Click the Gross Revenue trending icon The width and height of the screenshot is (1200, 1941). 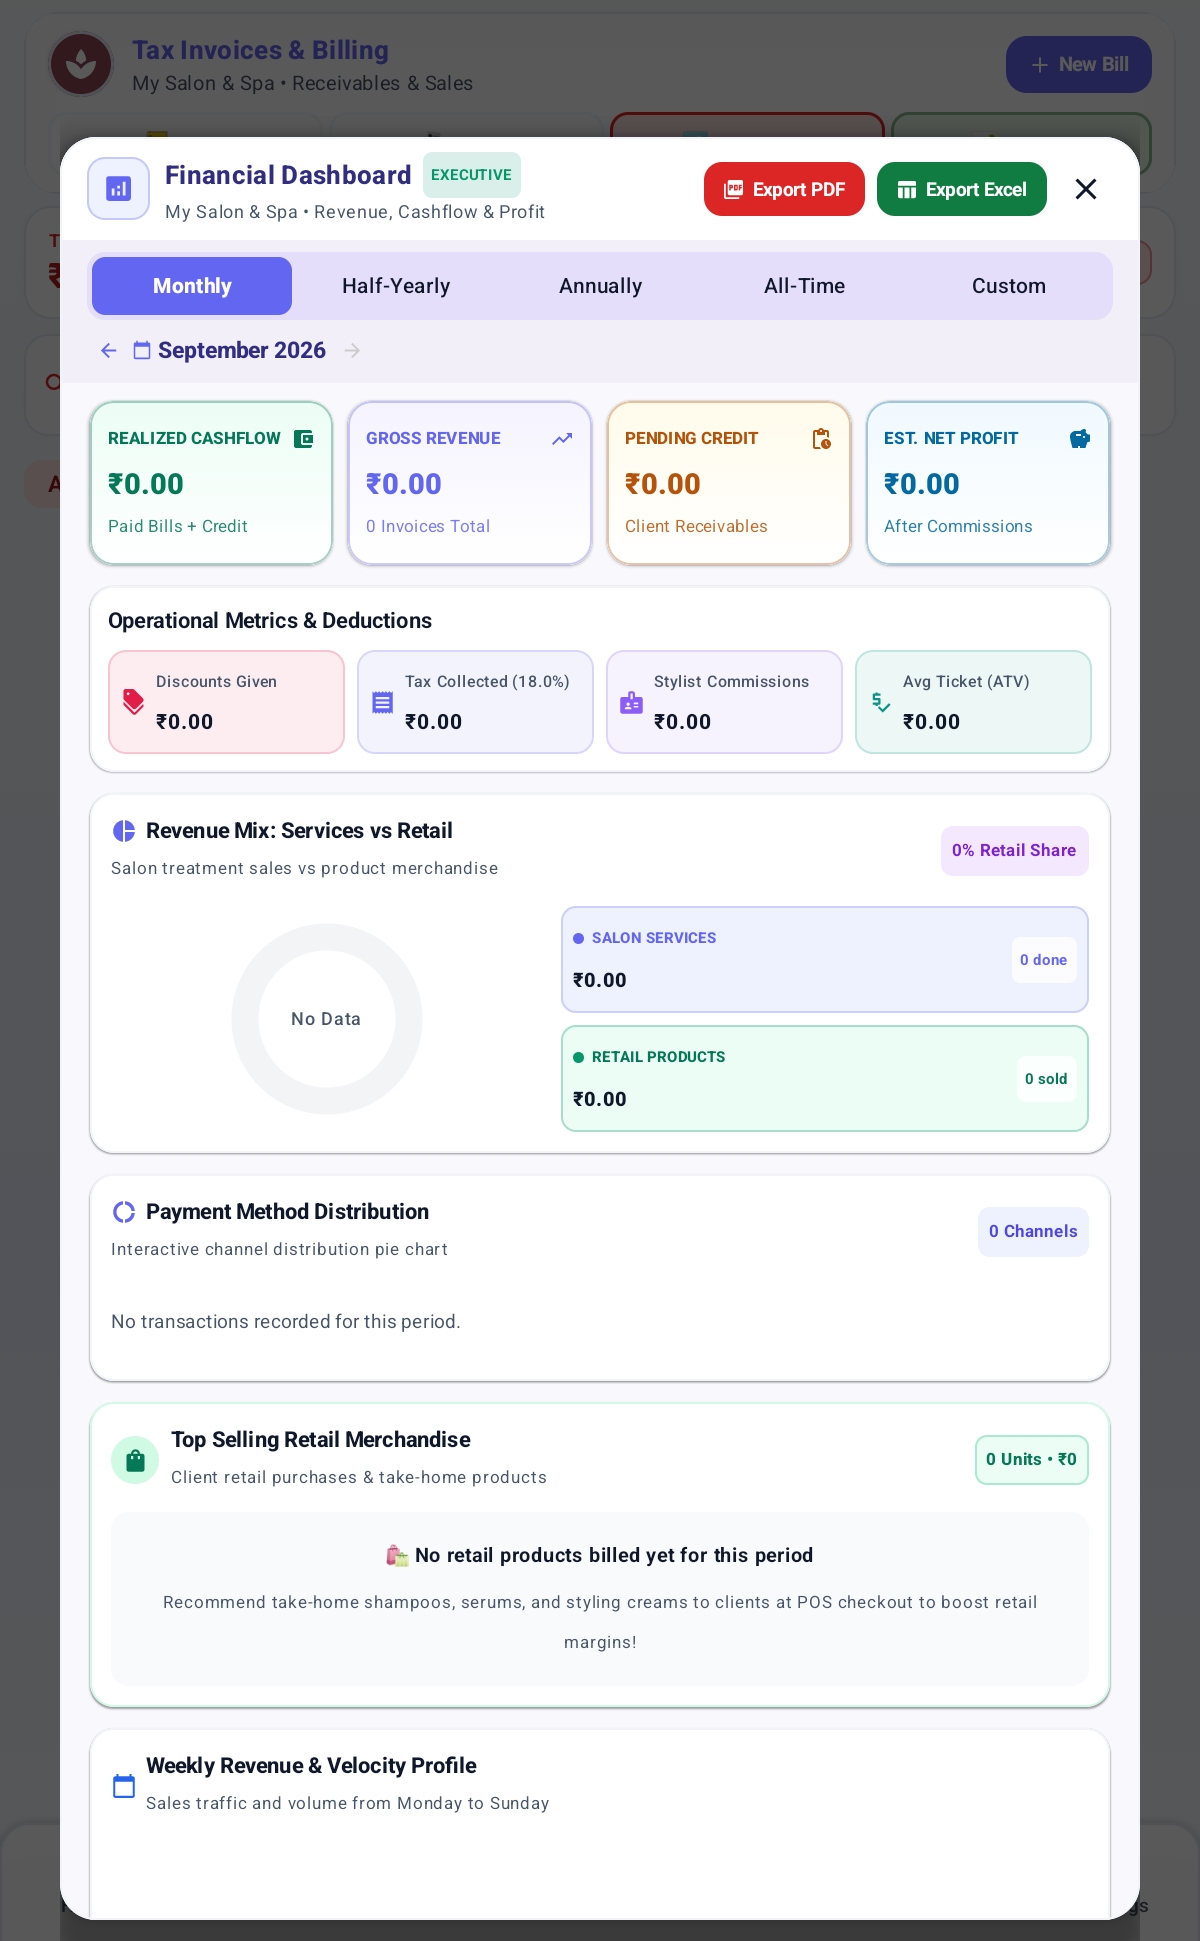[562, 438]
